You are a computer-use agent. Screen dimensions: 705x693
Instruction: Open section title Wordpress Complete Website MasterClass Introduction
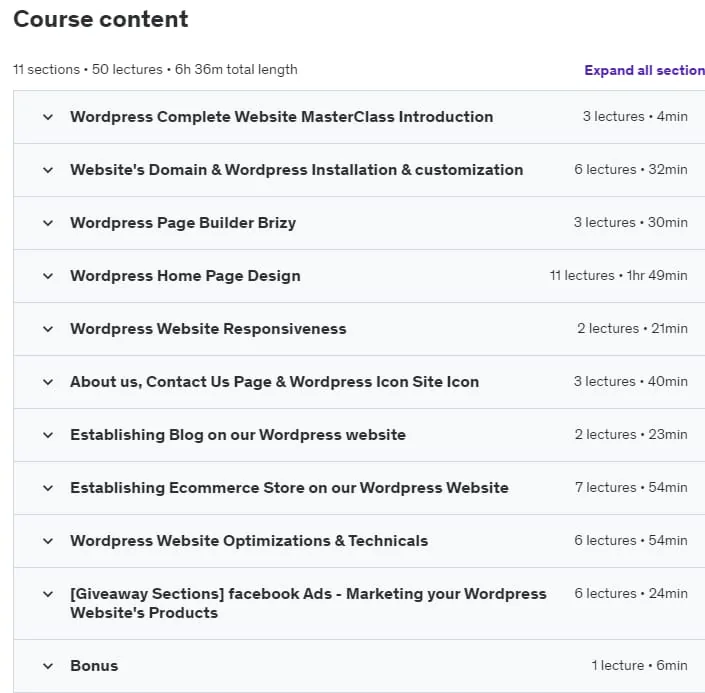(x=281, y=117)
